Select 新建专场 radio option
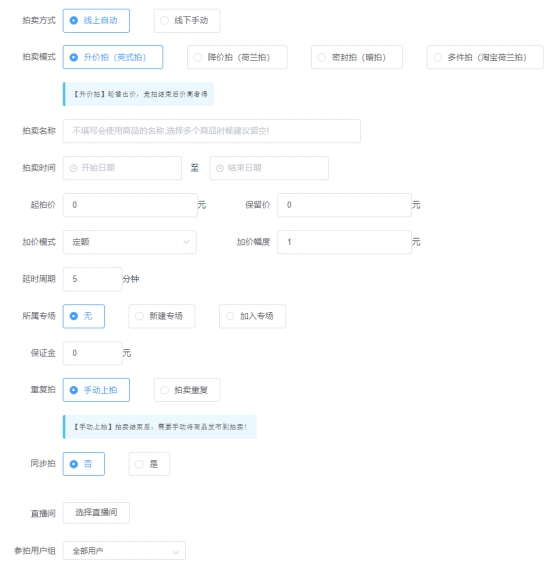 pos(162,316)
